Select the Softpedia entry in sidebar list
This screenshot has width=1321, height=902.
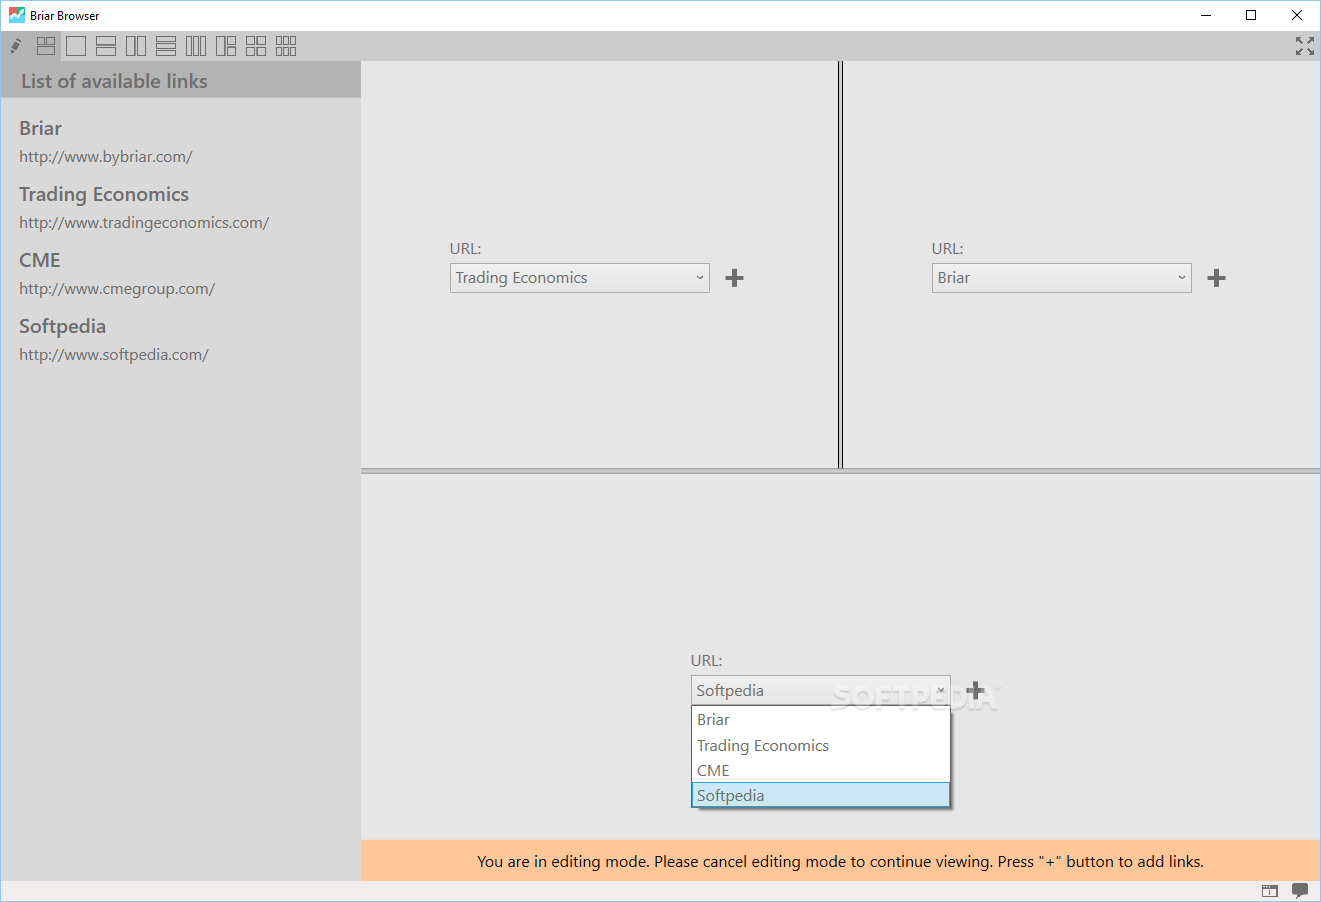[62, 326]
